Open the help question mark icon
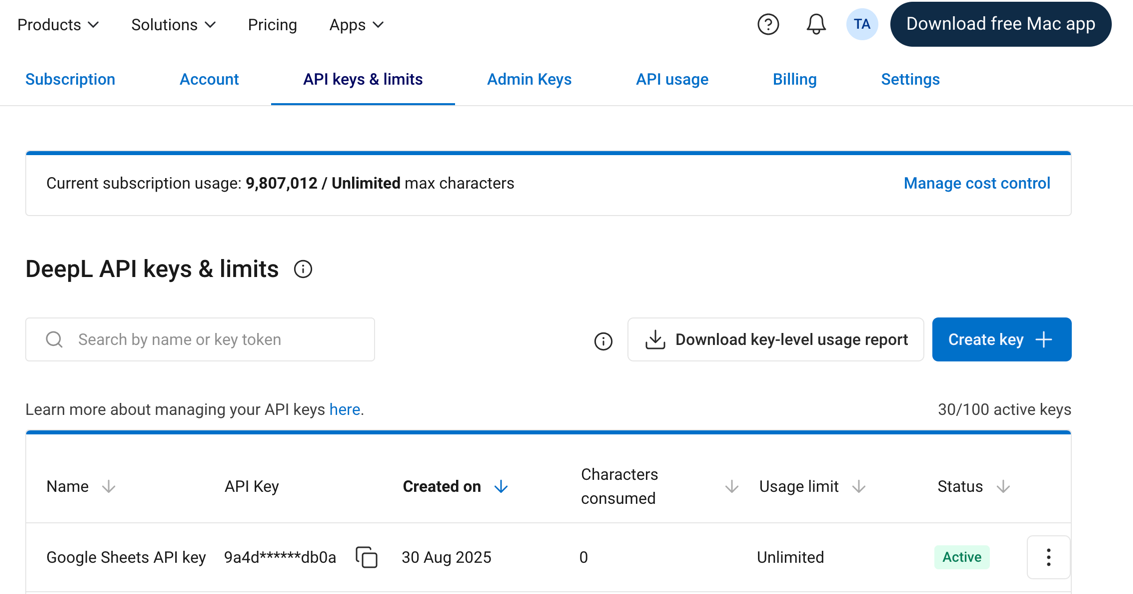The width and height of the screenshot is (1133, 594). [768, 25]
